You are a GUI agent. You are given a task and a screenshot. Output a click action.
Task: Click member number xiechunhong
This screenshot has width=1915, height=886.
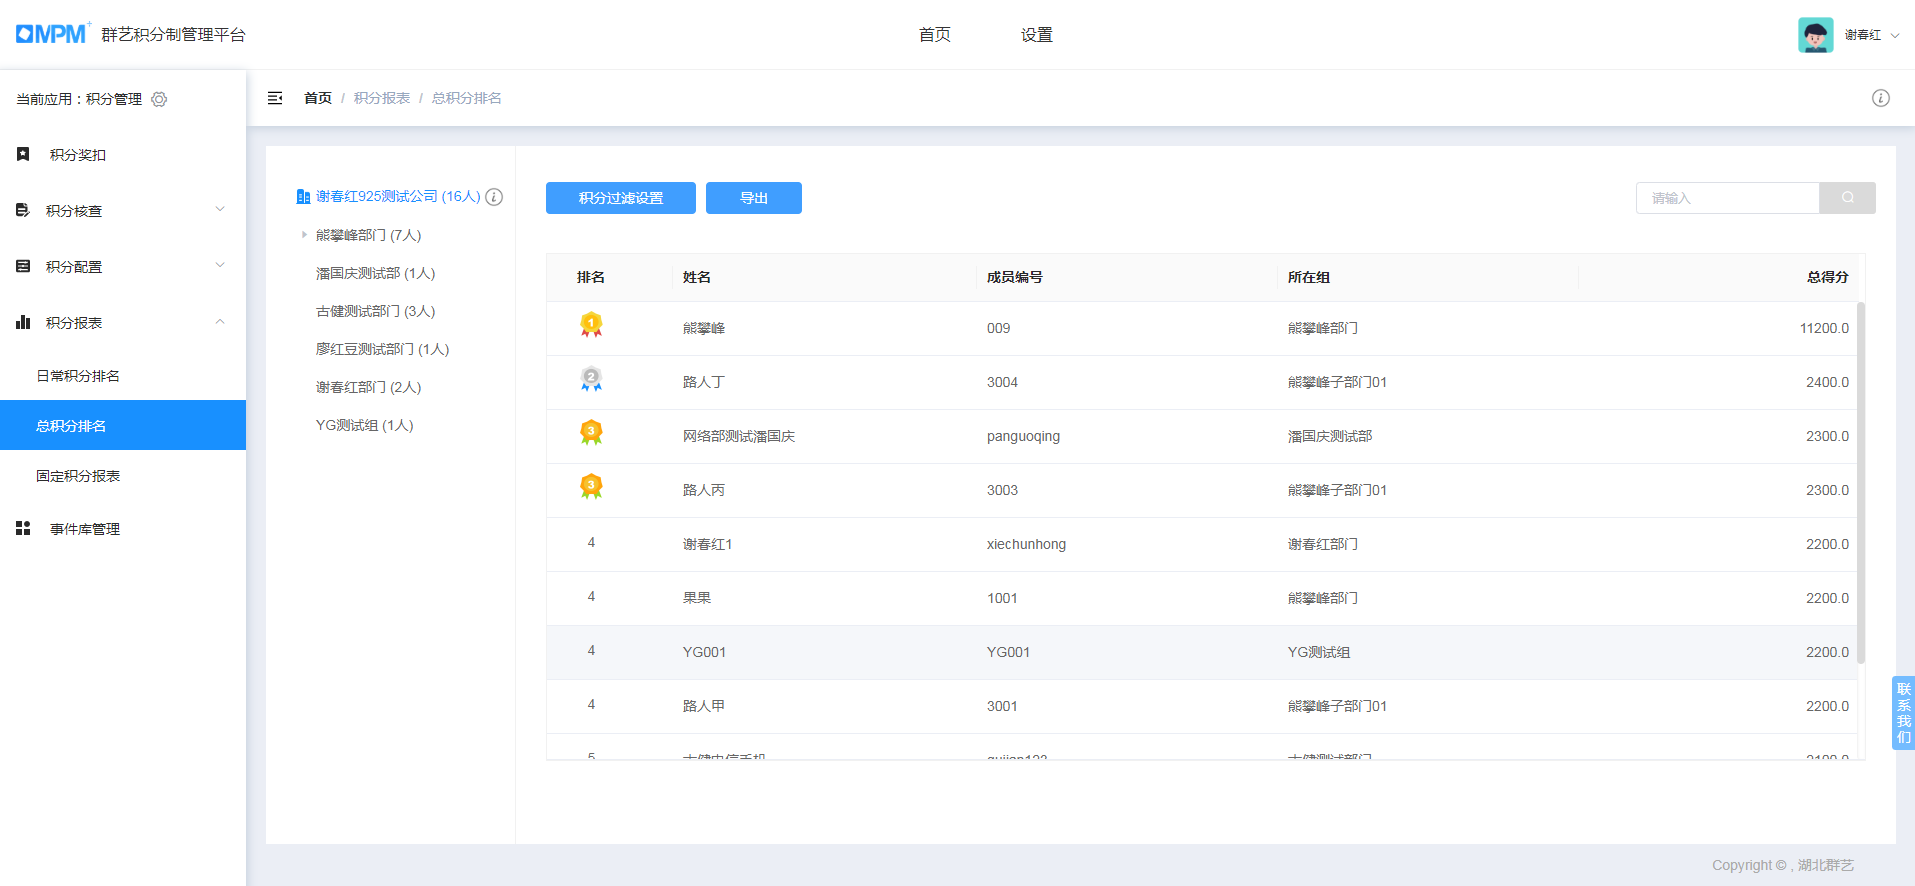tap(1026, 544)
